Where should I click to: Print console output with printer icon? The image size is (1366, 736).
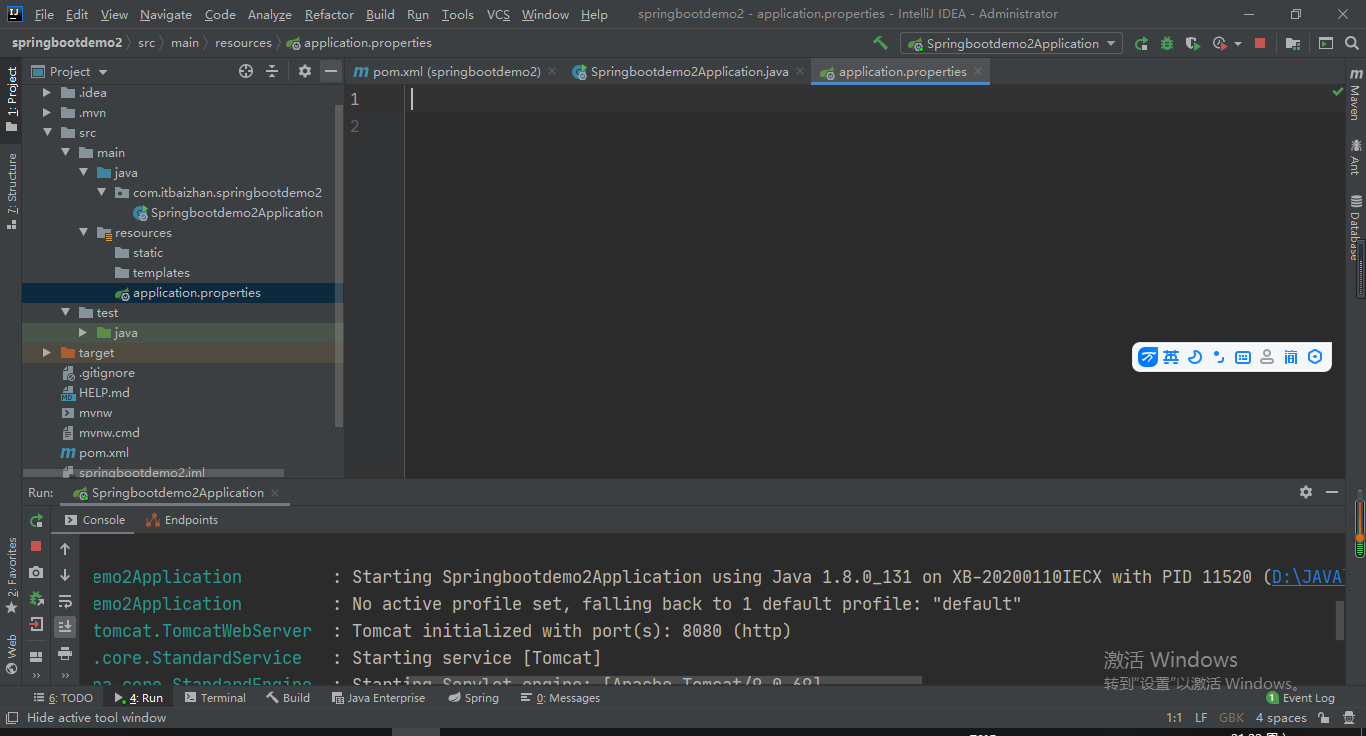(65, 653)
